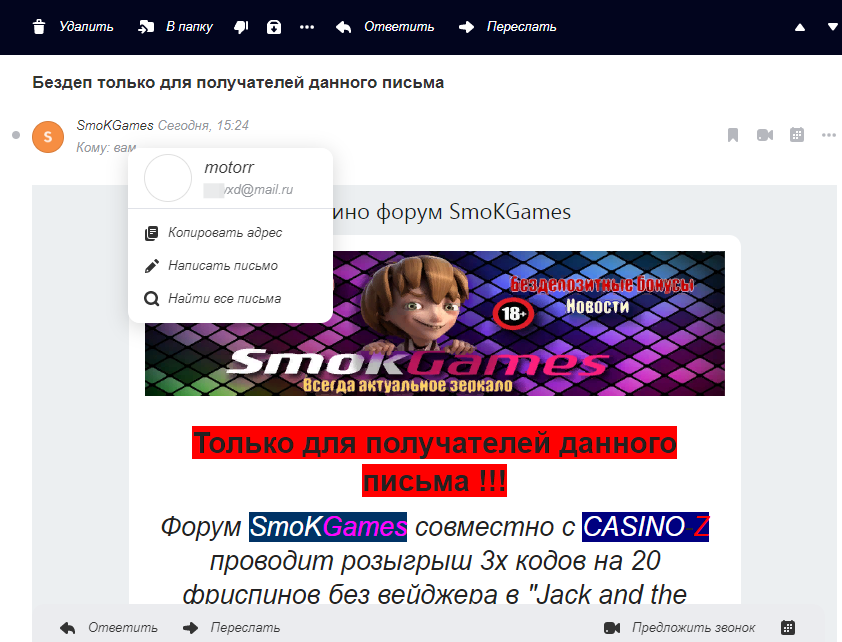
Task: Click the orange S sender avatar
Action: 48,137
